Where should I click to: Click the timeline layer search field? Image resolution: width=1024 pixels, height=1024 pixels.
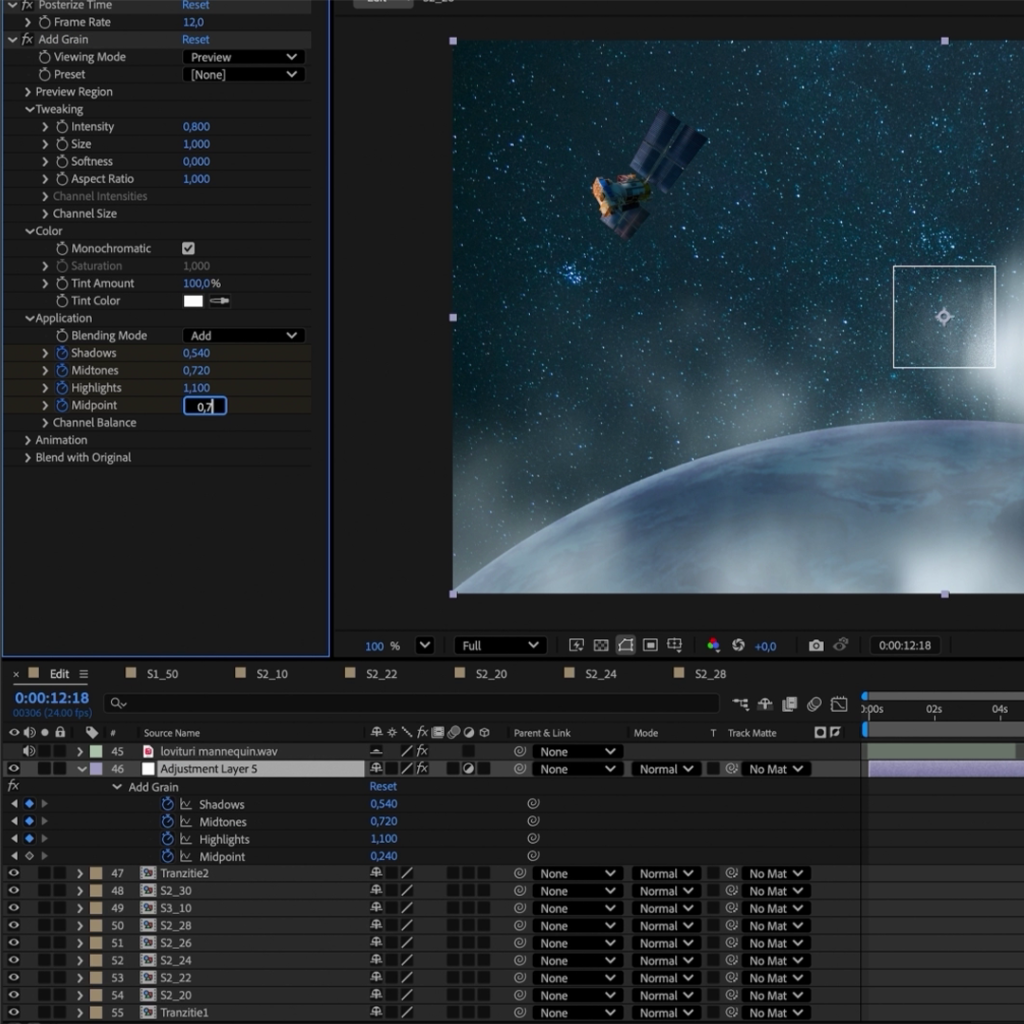point(400,704)
